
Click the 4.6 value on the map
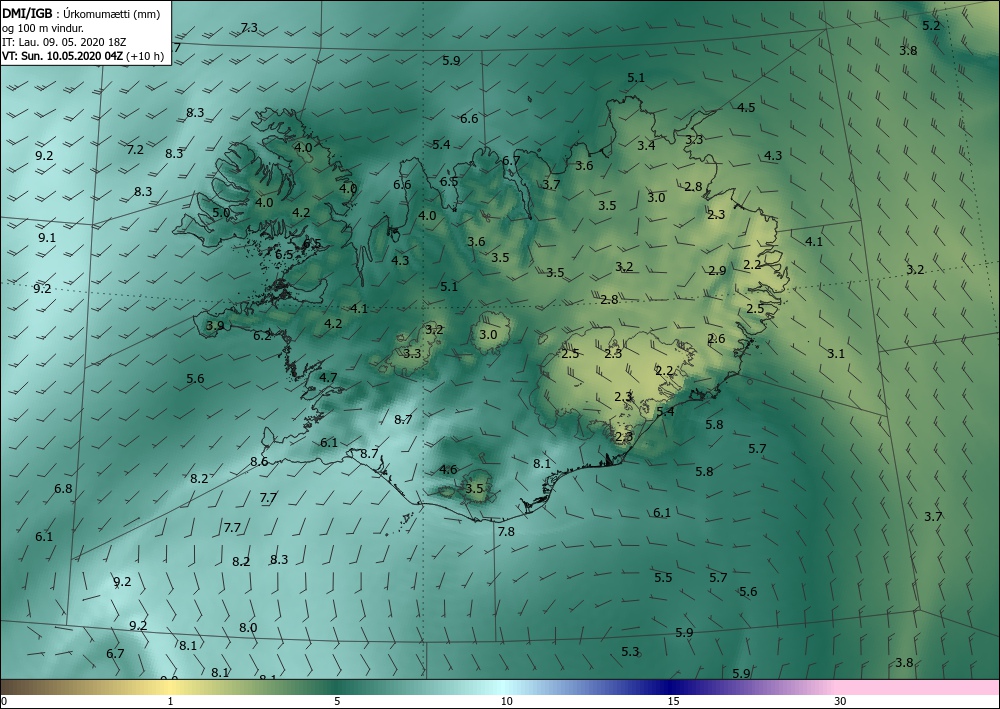tap(448, 470)
